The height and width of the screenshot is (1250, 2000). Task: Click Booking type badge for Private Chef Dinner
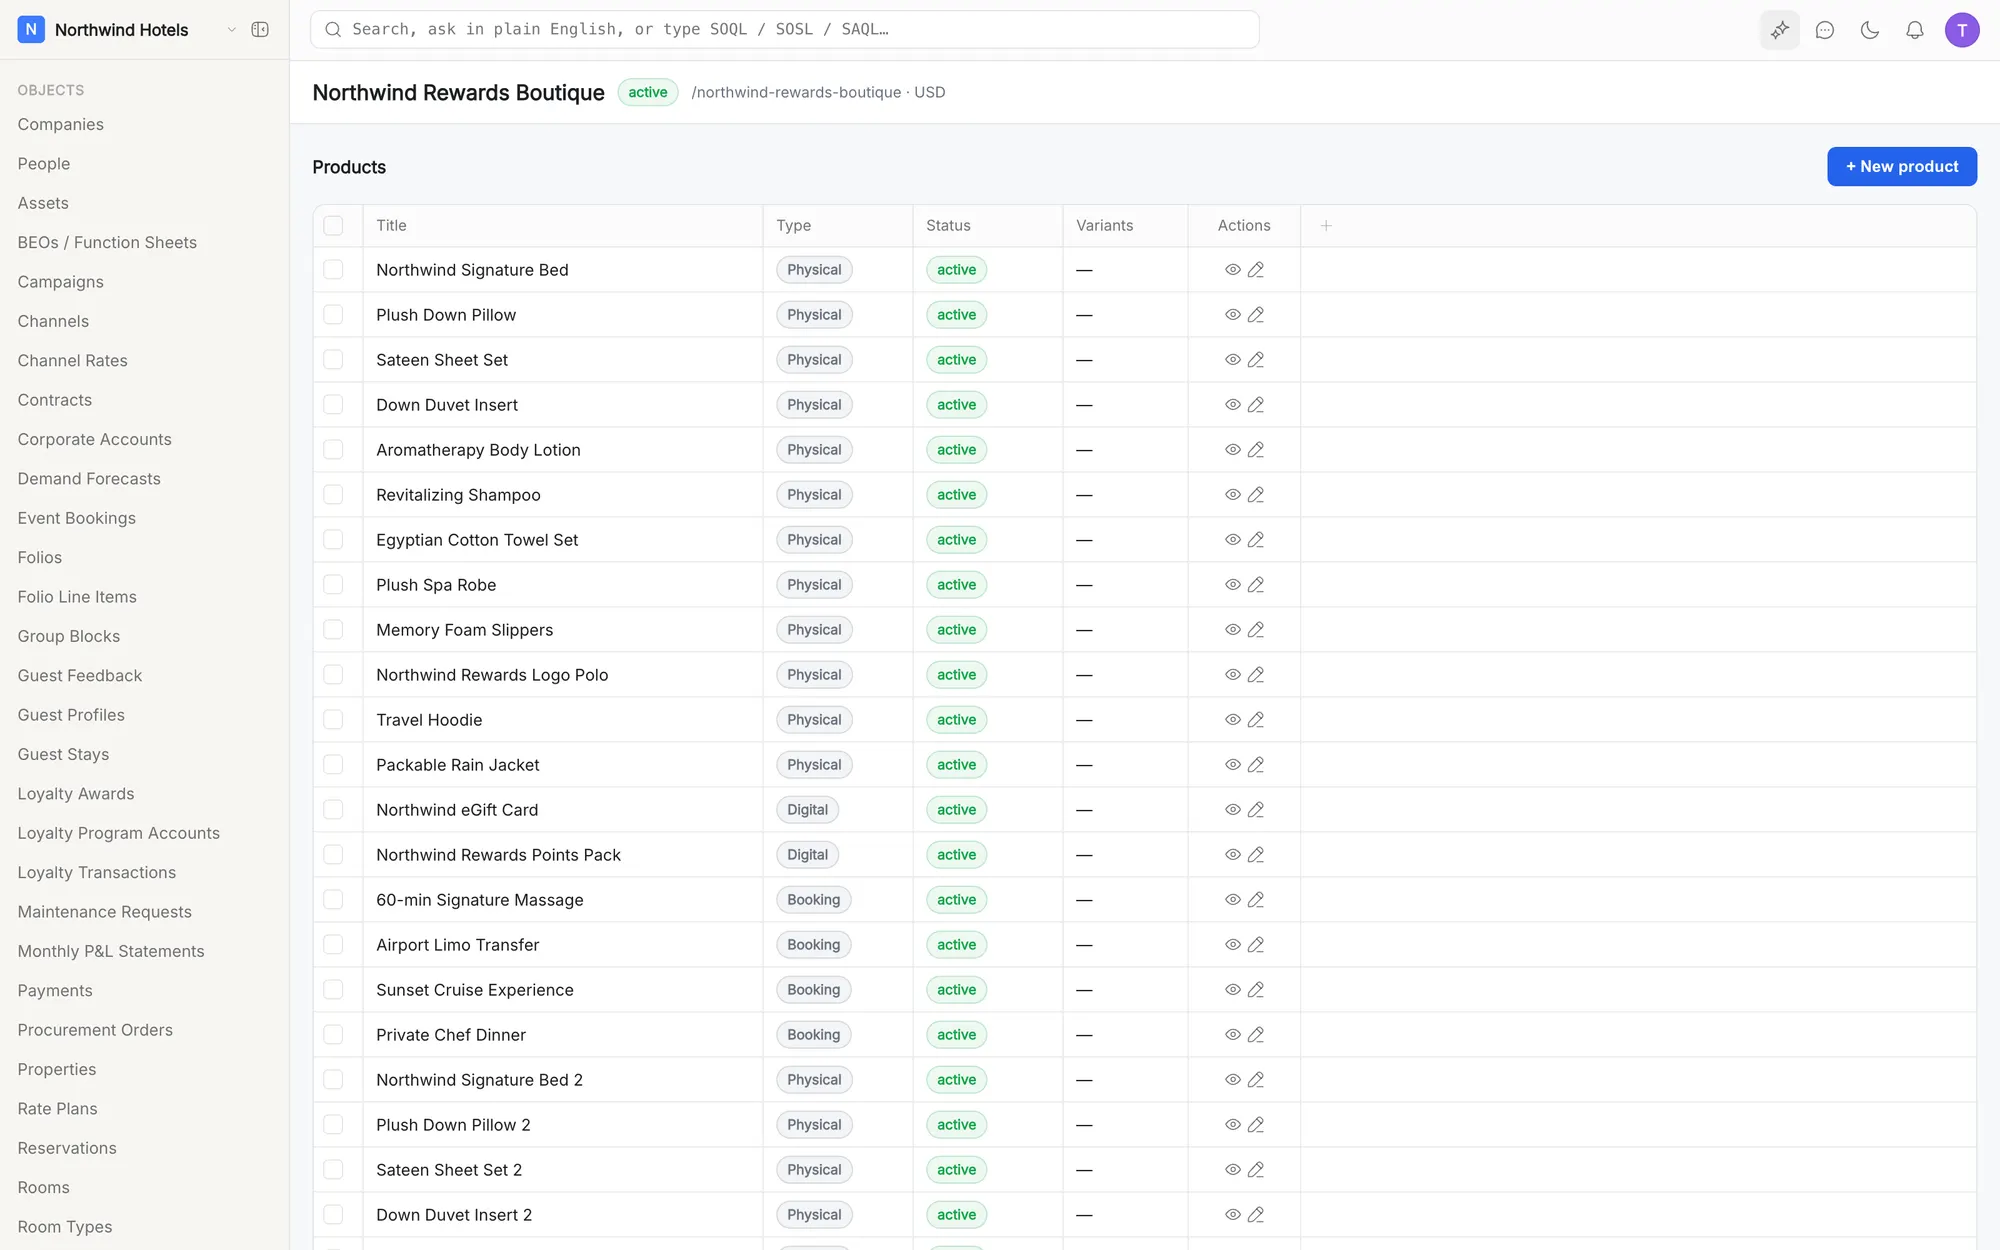point(813,1035)
